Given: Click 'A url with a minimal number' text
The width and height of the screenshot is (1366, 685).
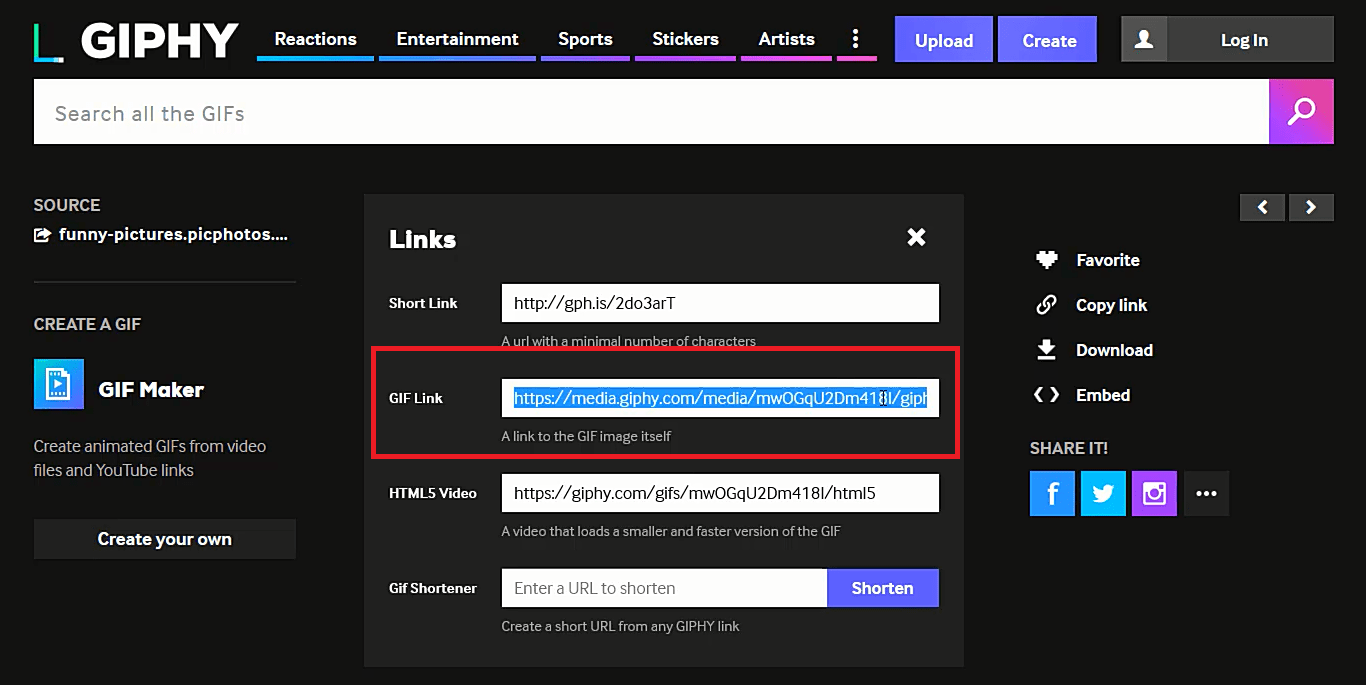Looking at the screenshot, I should tap(628, 341).
